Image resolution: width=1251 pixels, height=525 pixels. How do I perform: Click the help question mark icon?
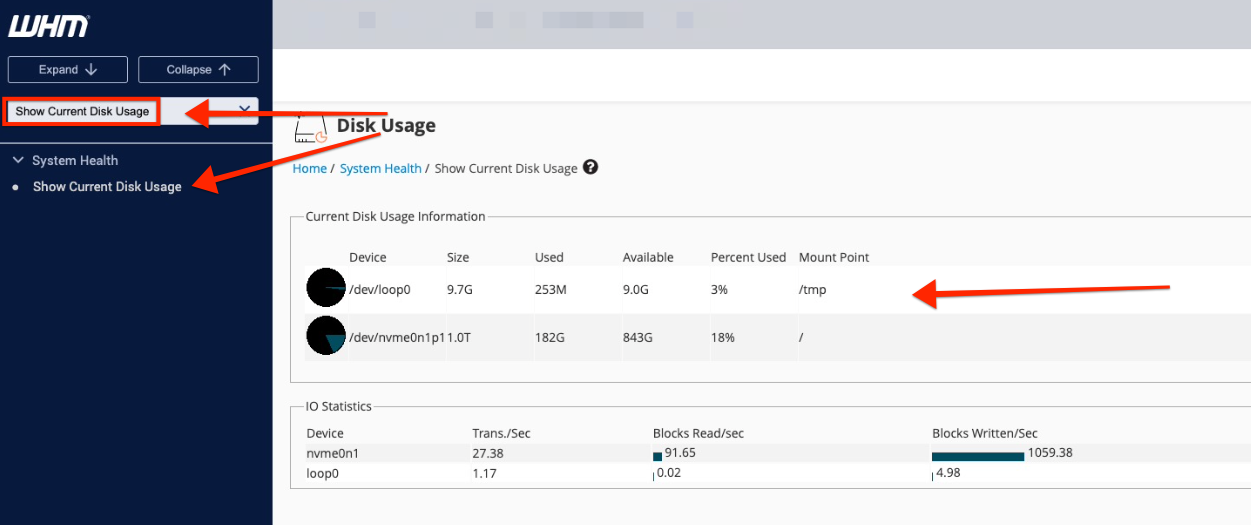click(x=590, y=168)
